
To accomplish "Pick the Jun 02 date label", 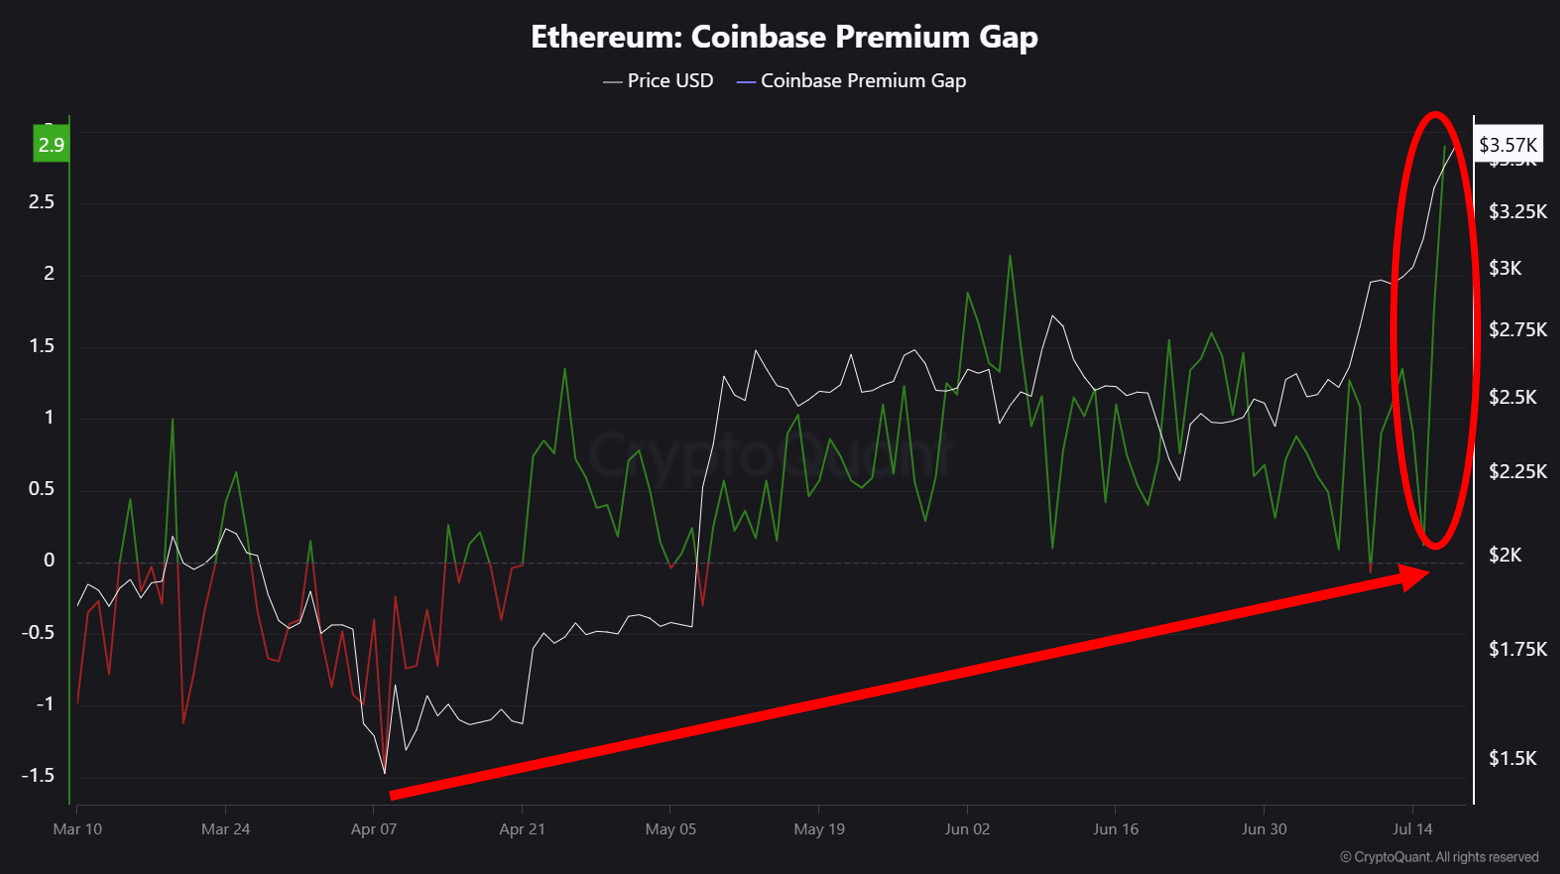I will pos(967,829).
